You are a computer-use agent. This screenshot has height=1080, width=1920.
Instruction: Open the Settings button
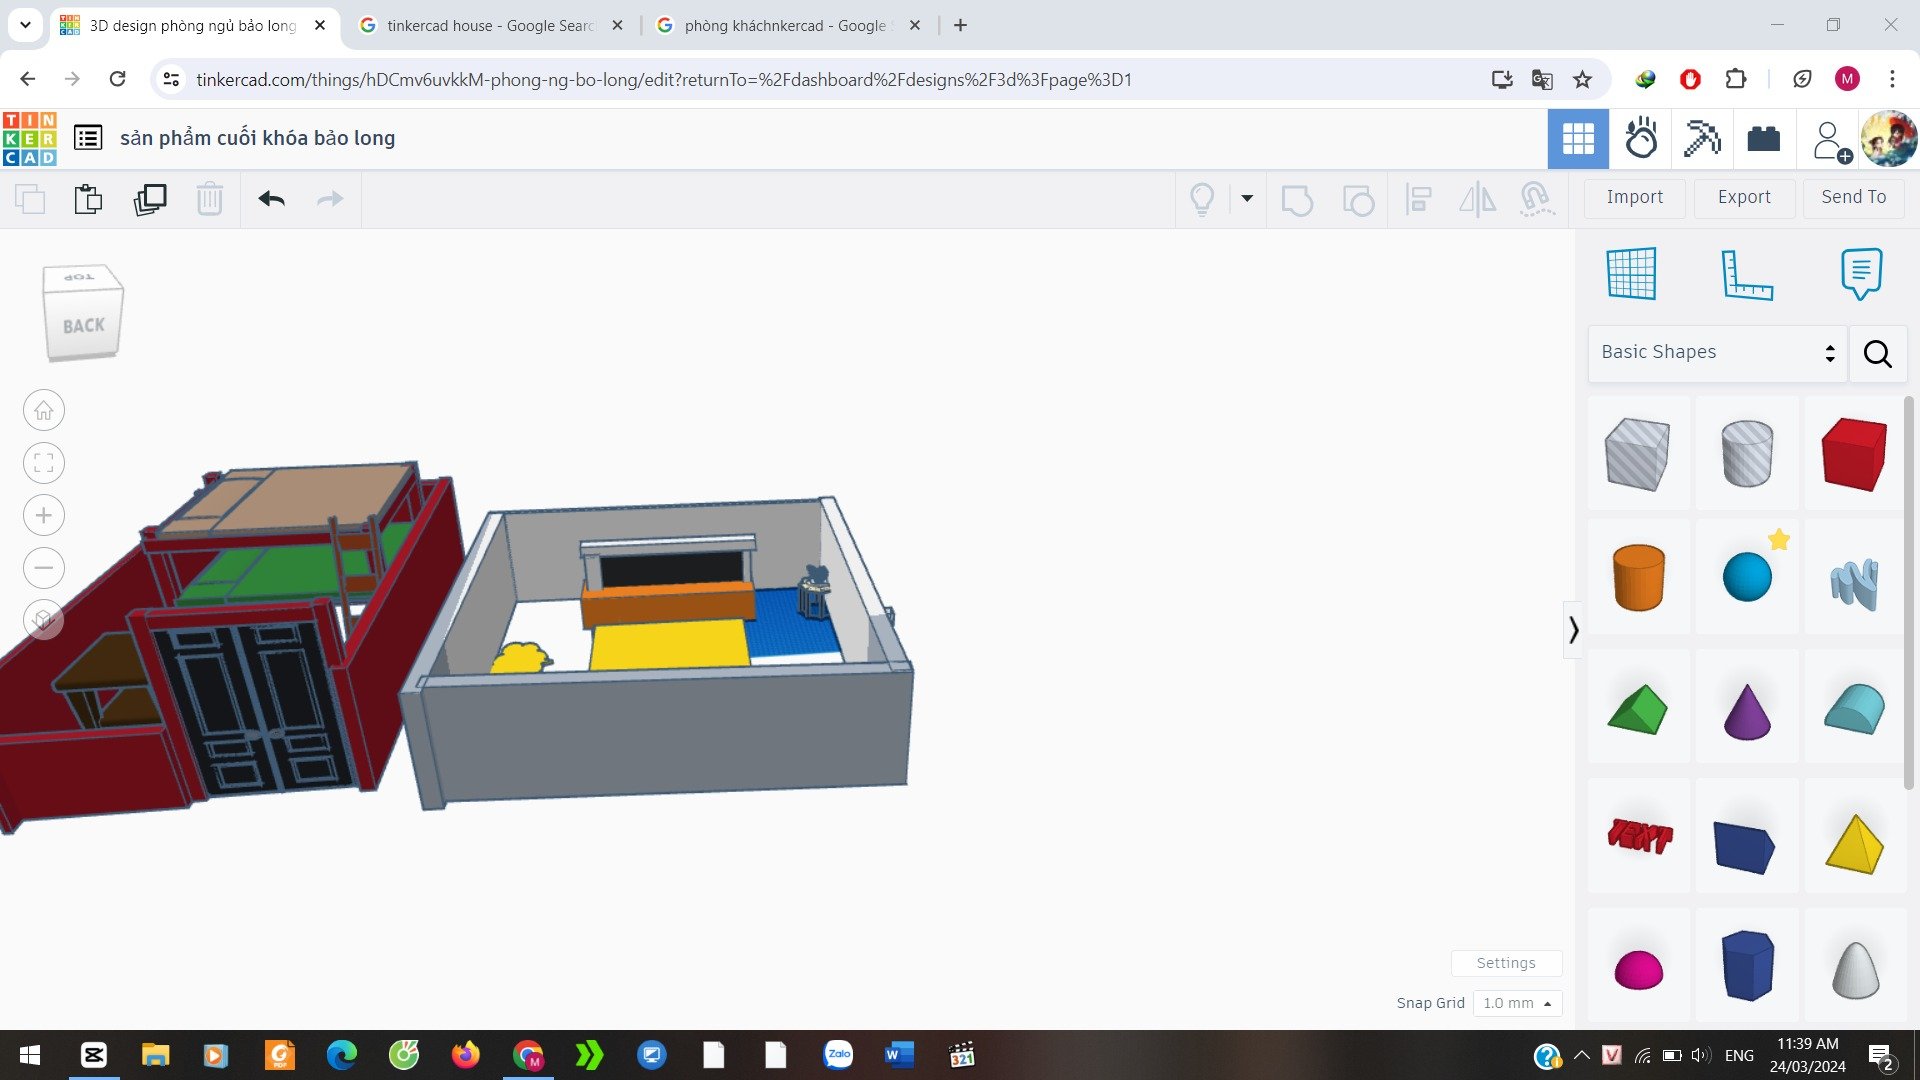coord(1506,962)
